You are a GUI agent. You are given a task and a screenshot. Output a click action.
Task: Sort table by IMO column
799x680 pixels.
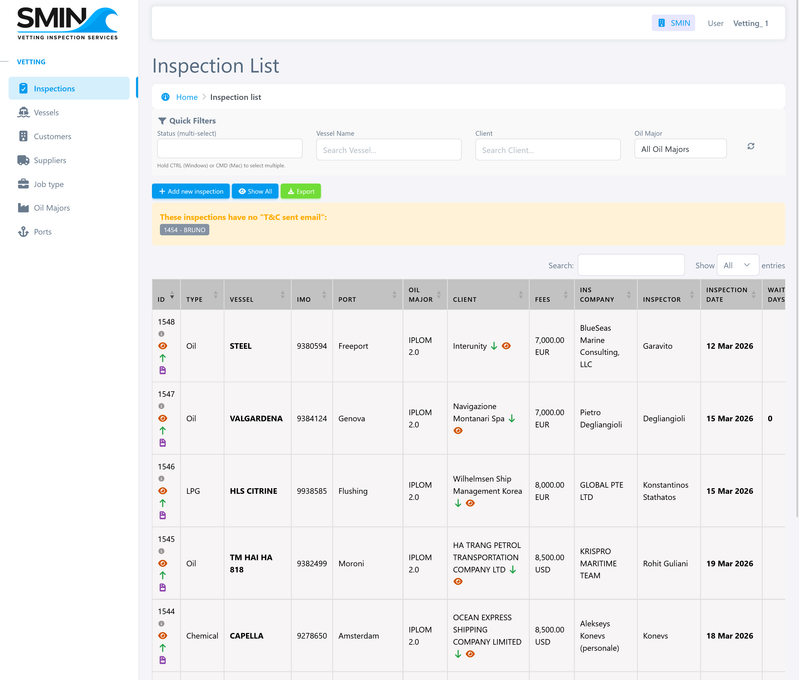[x=311, y=295]
